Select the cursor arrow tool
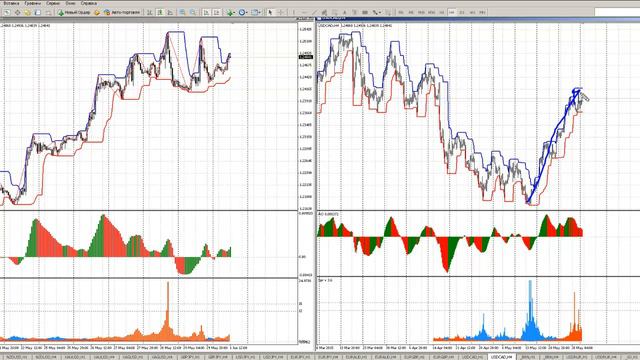The image size is (640, 360). 270,13
